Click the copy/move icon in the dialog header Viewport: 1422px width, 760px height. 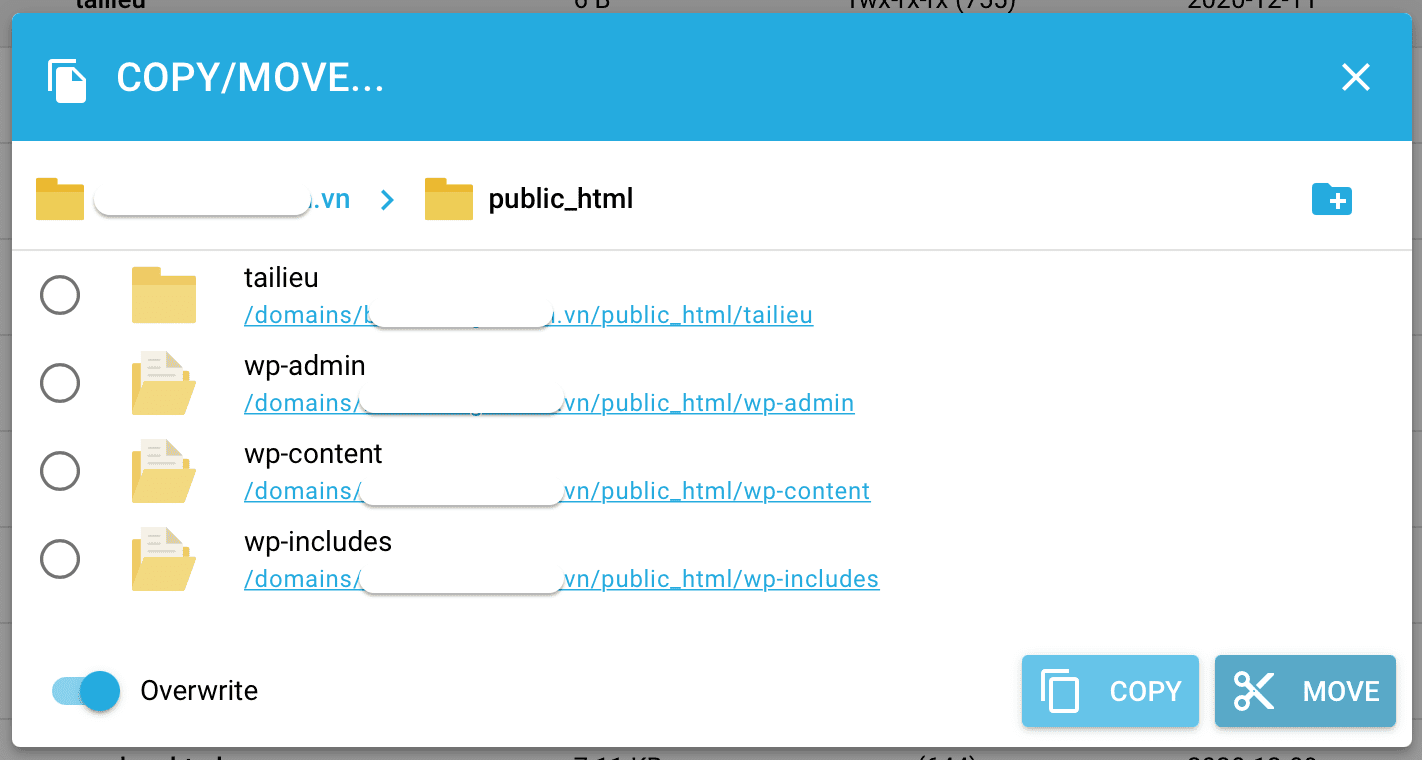pos(66,77)
